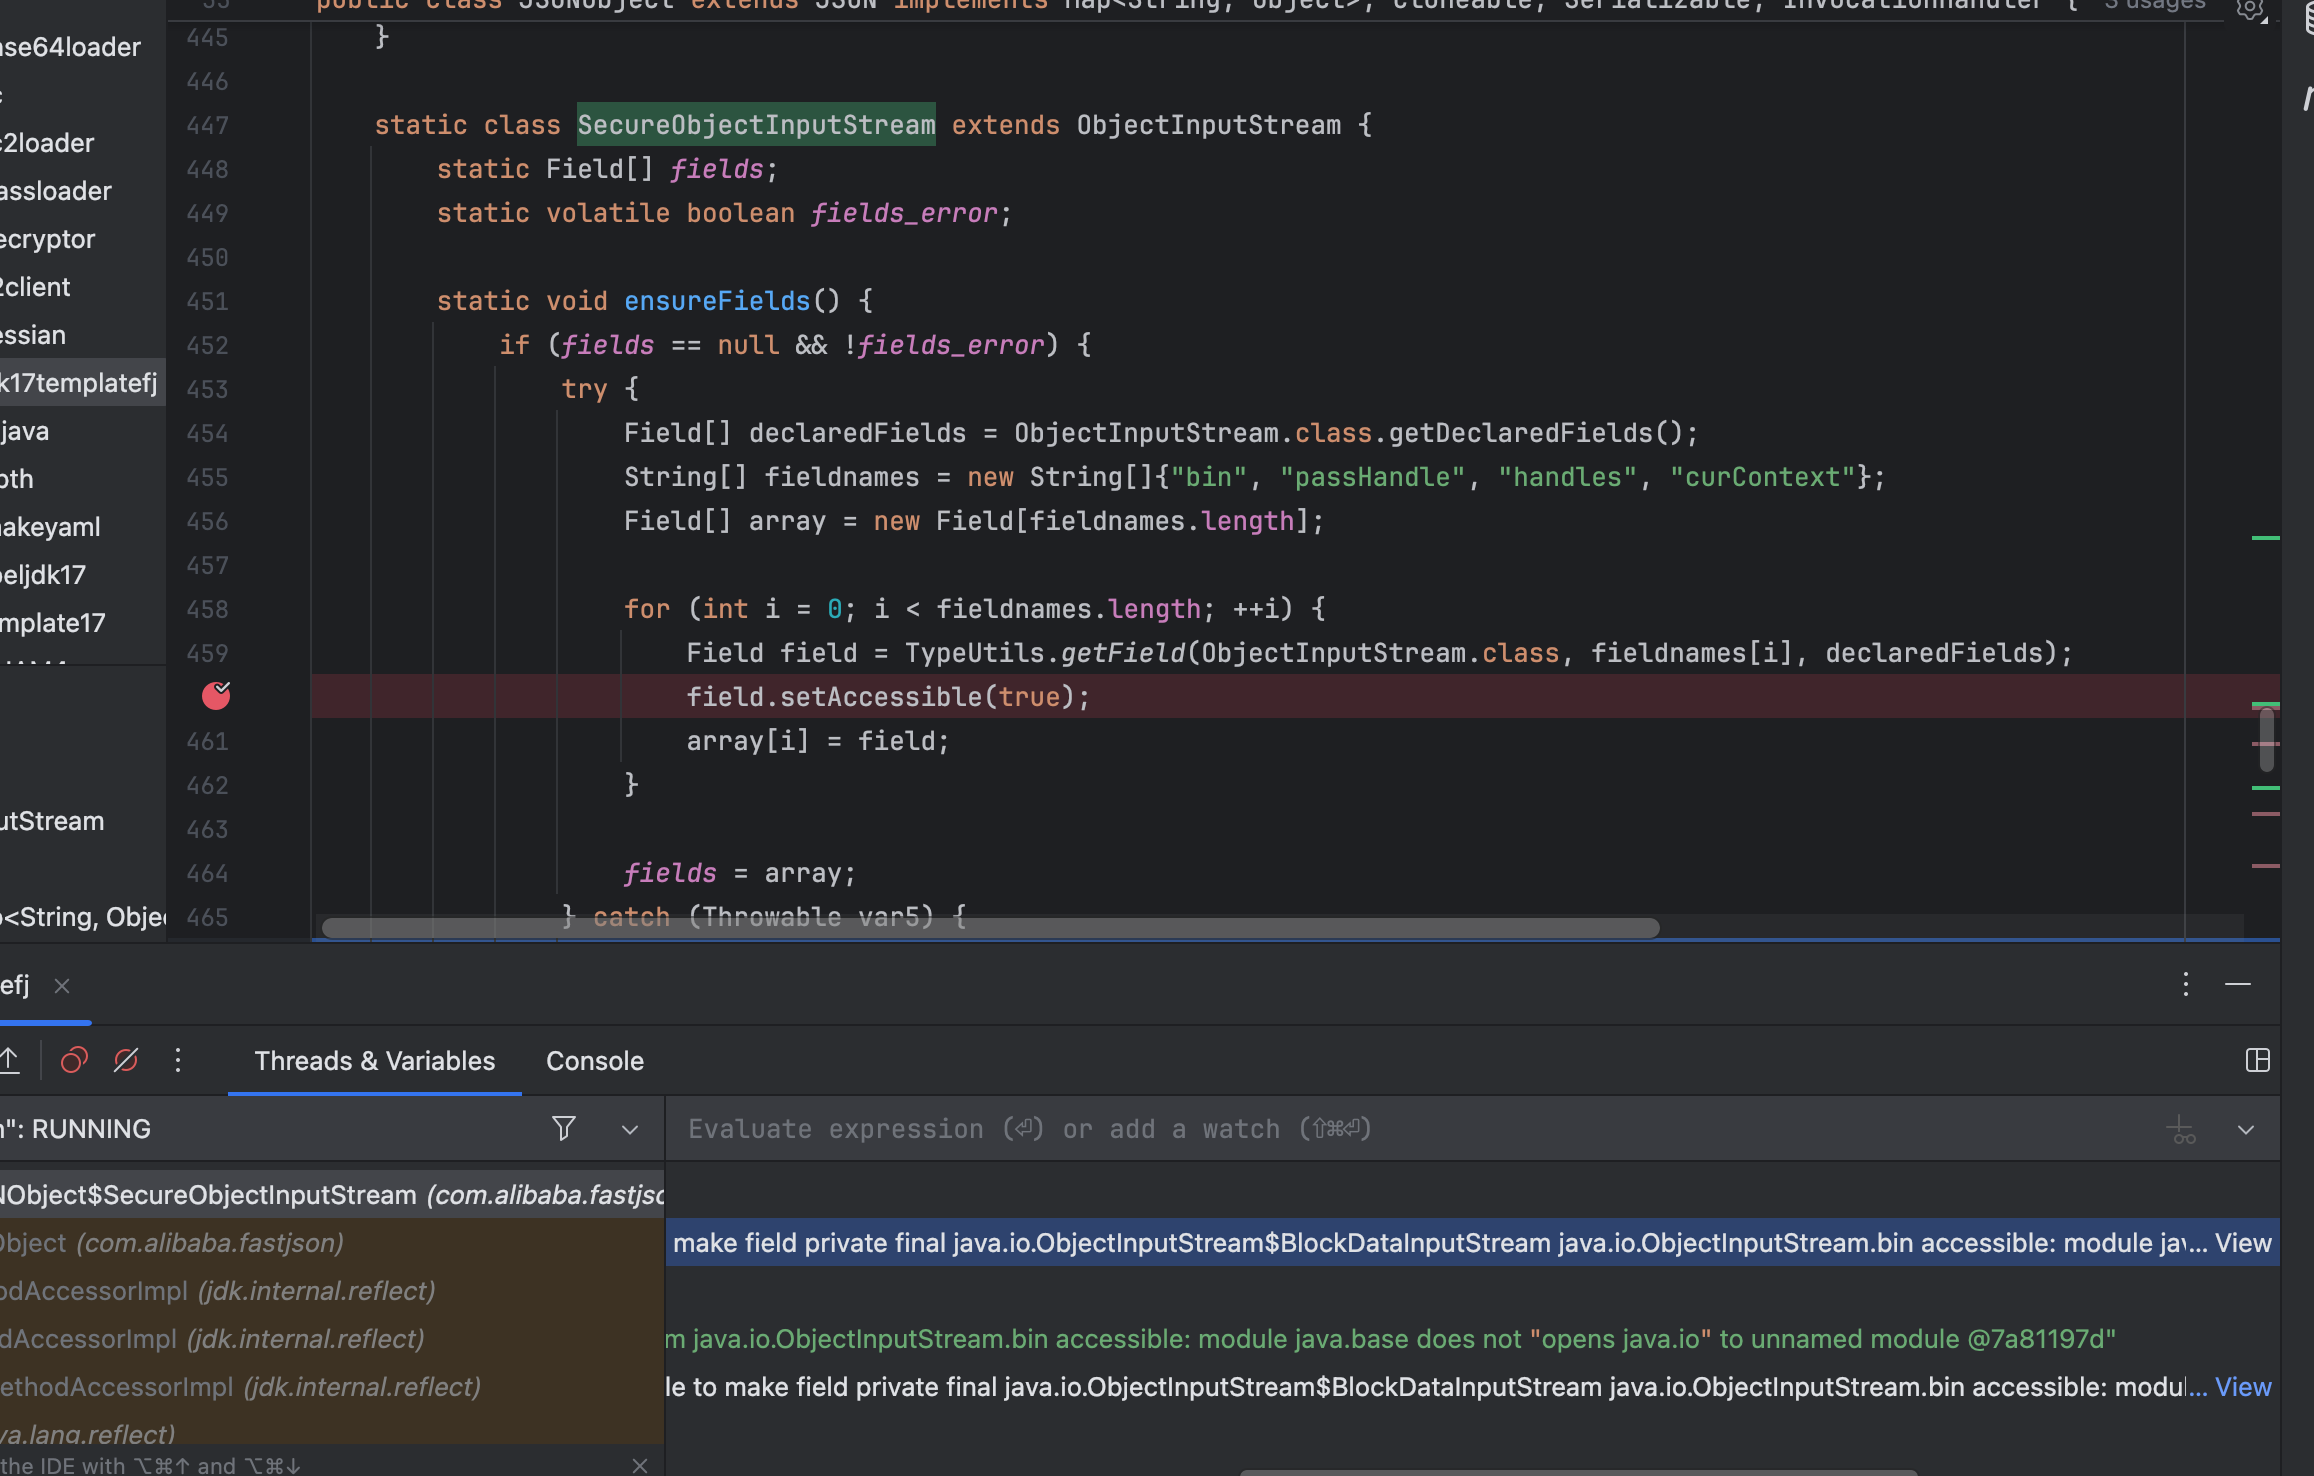
Task: Click the editor horizontal scrollbar
Action: coord(990,928)
